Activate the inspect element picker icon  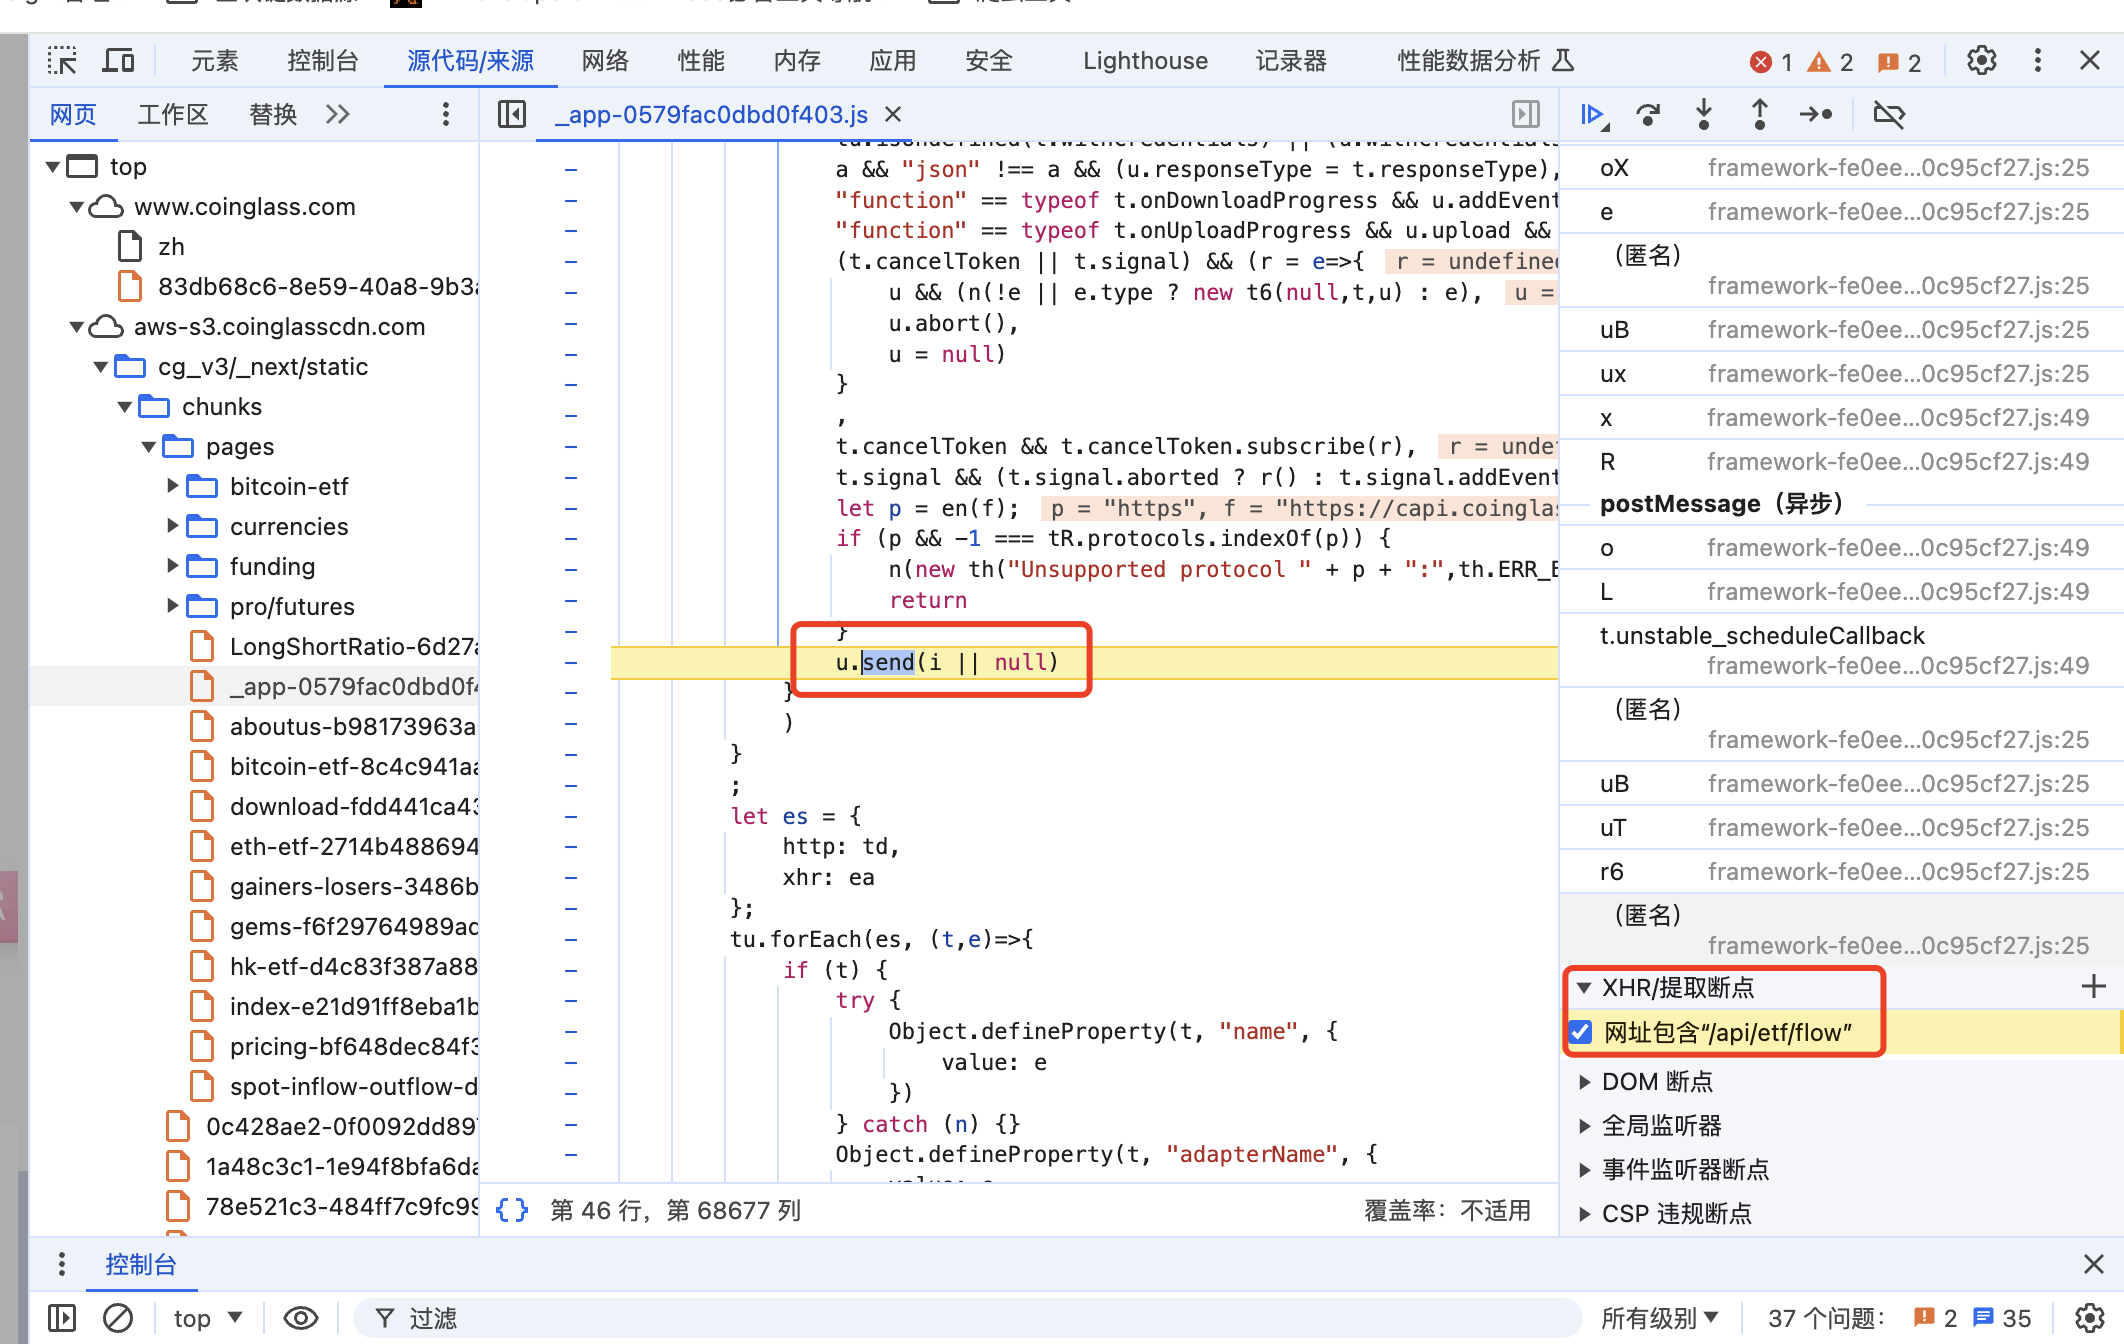click(x=62, y=61)
